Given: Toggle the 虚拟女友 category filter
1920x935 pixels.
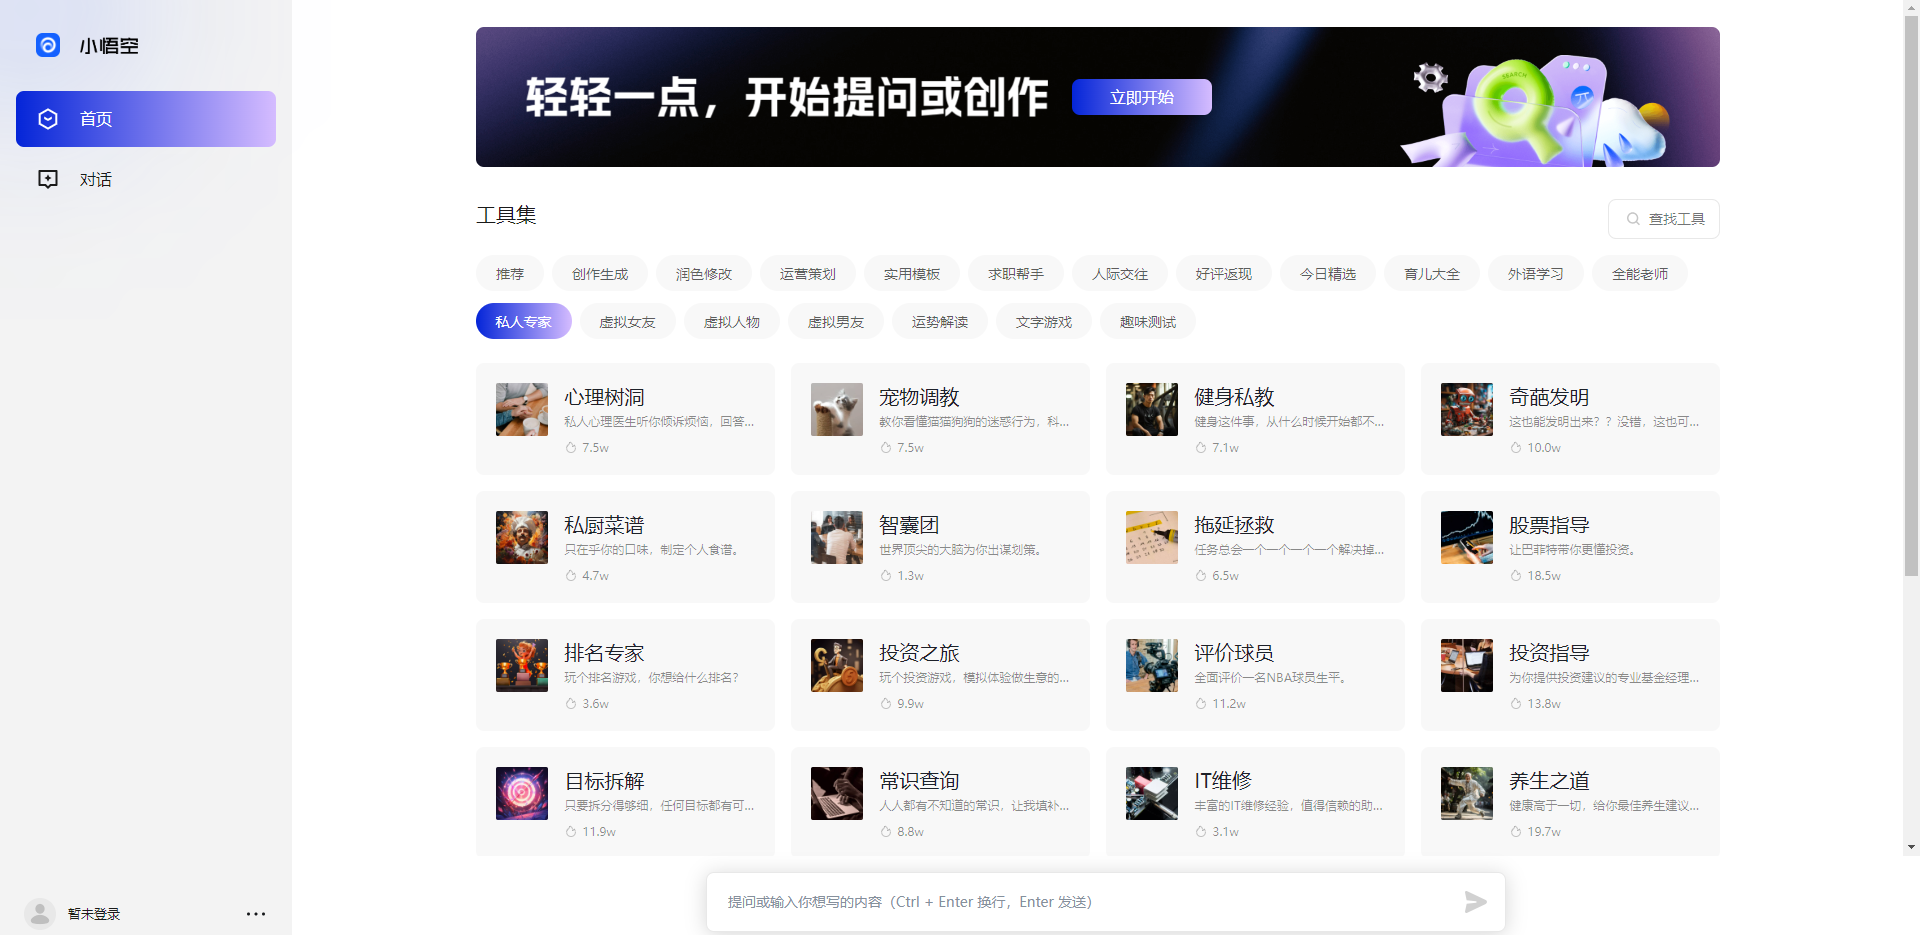Looking at the screenshot, I should pyautogui.click(x=628, y=321).
